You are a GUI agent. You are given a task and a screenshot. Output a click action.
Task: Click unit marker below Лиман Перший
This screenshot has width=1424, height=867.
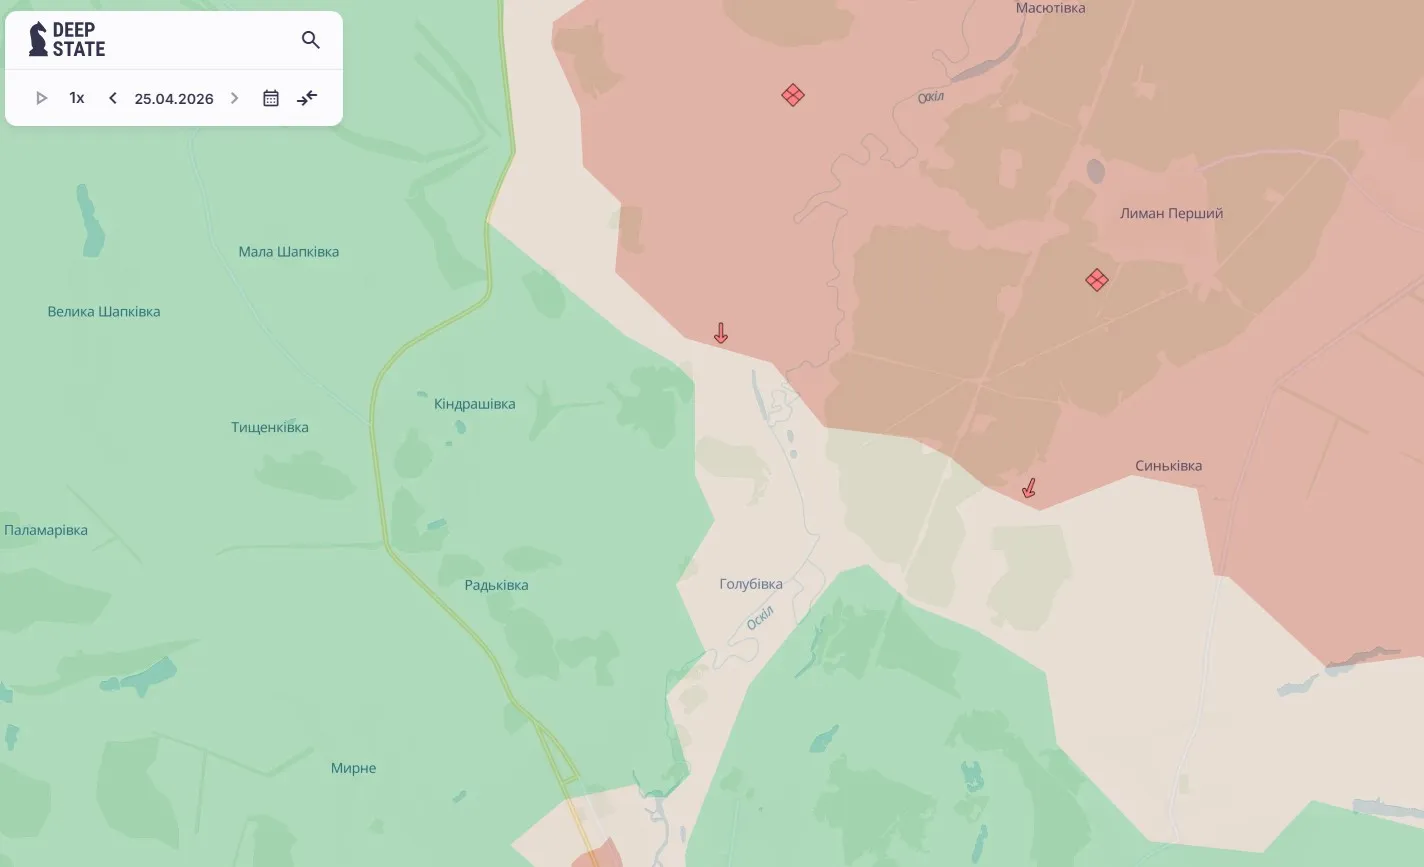(x=1097, y=280)
